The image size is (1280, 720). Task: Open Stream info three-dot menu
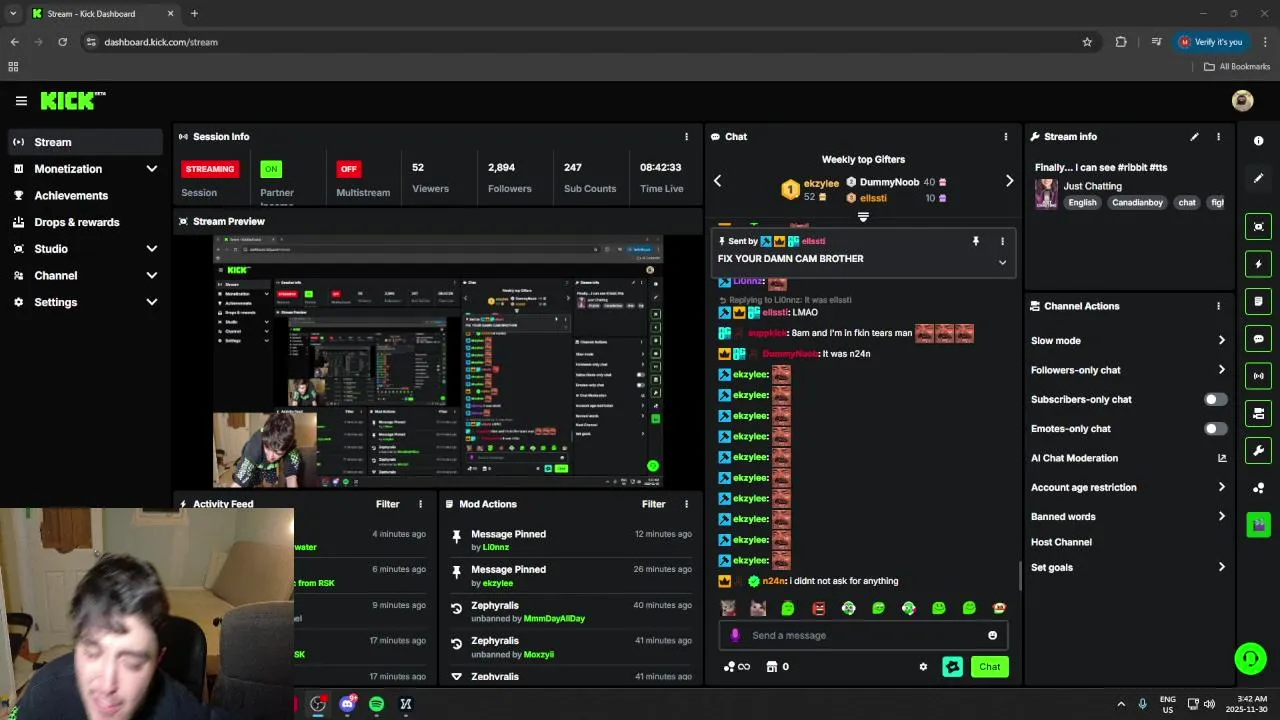point(1218,137)
